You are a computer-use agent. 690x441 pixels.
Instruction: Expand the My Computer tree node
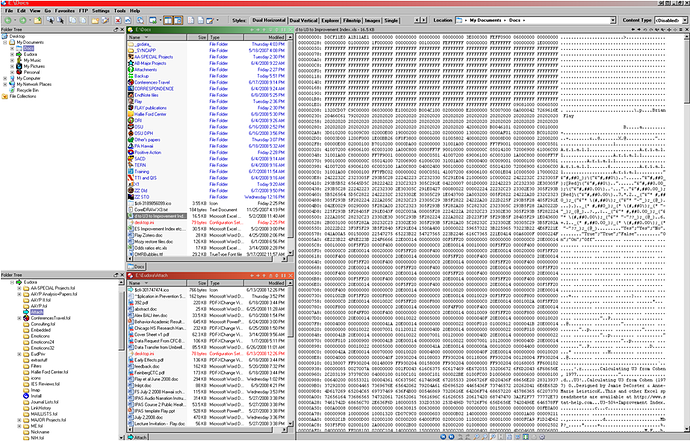[x=5, y=78]
